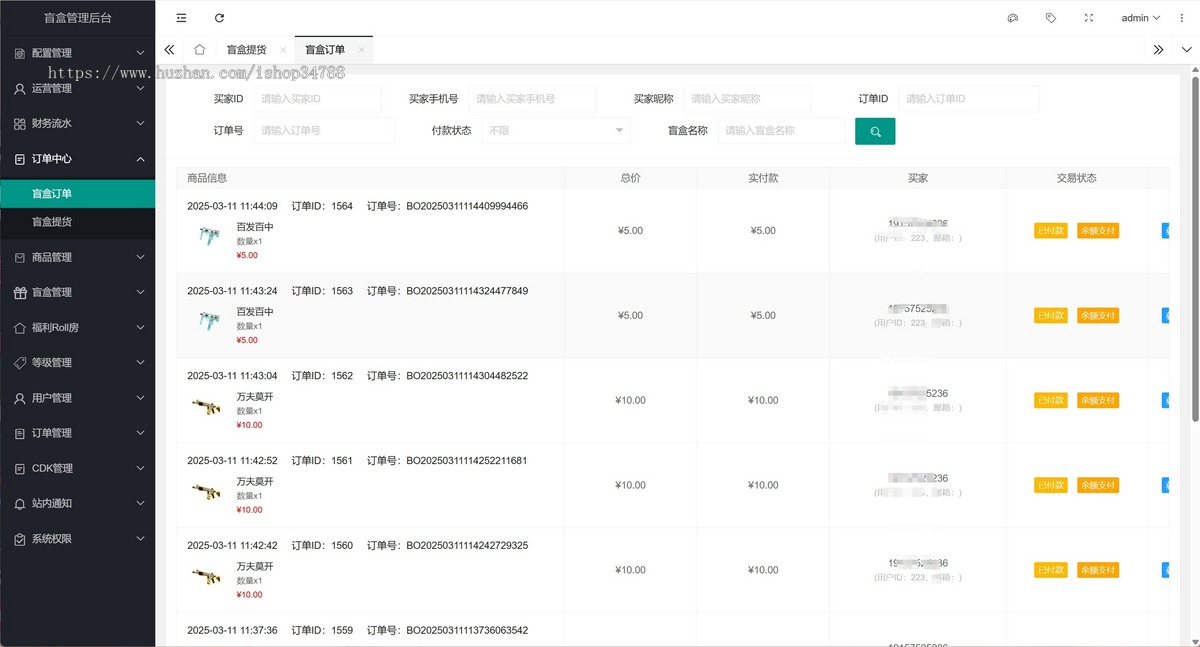Screen dimensions: 1200x647
Task: Click the green search button
Action: point(875,131)
